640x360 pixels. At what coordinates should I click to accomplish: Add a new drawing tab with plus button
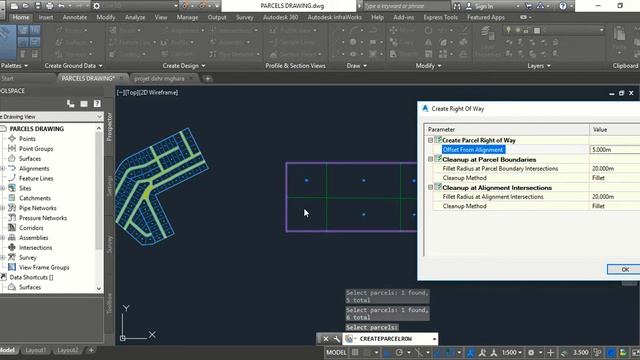pos(208,78)
